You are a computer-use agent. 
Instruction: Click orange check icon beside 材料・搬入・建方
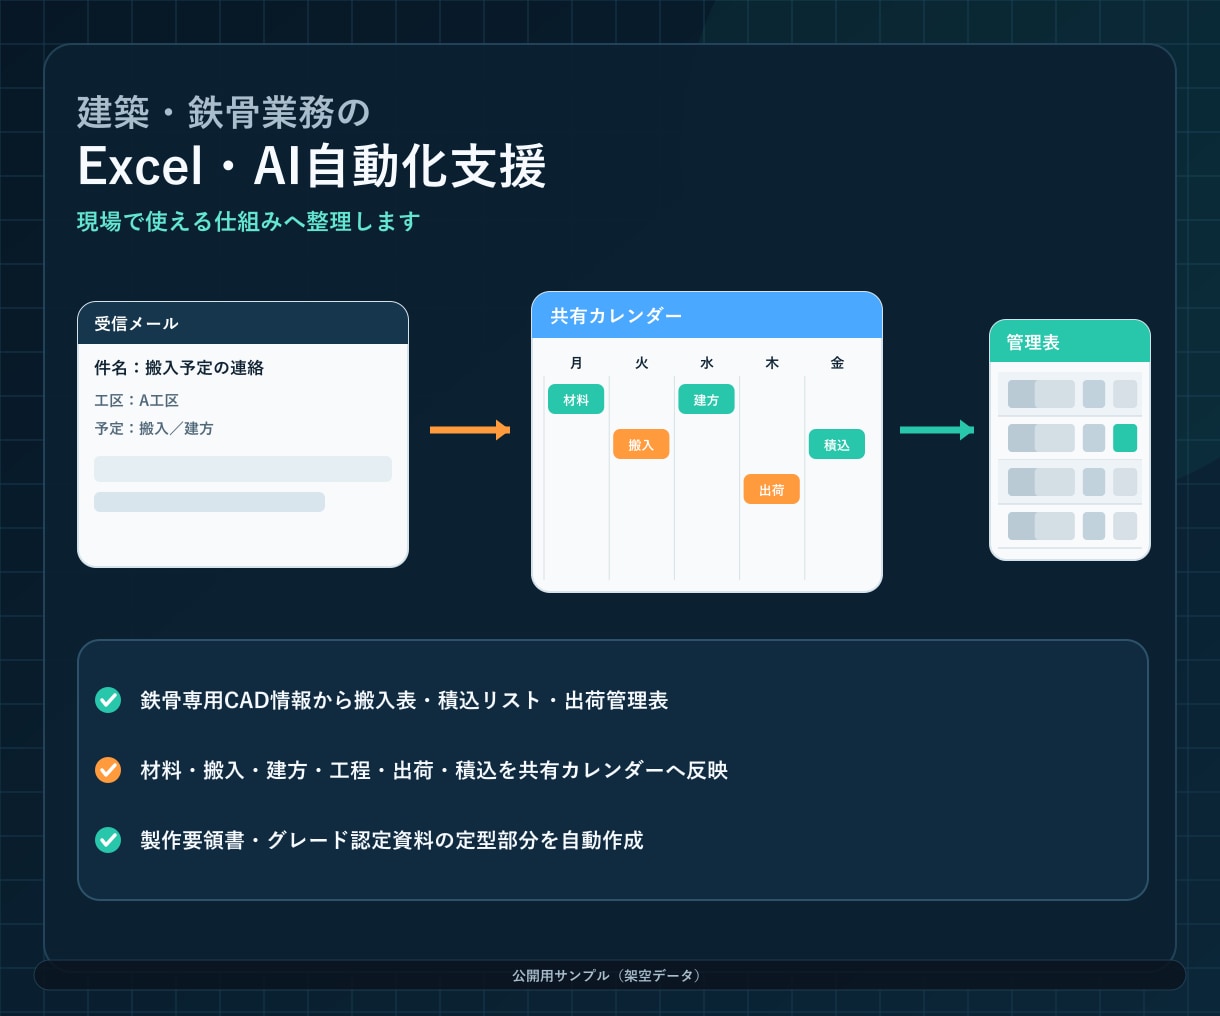click(x=108, y=770)
